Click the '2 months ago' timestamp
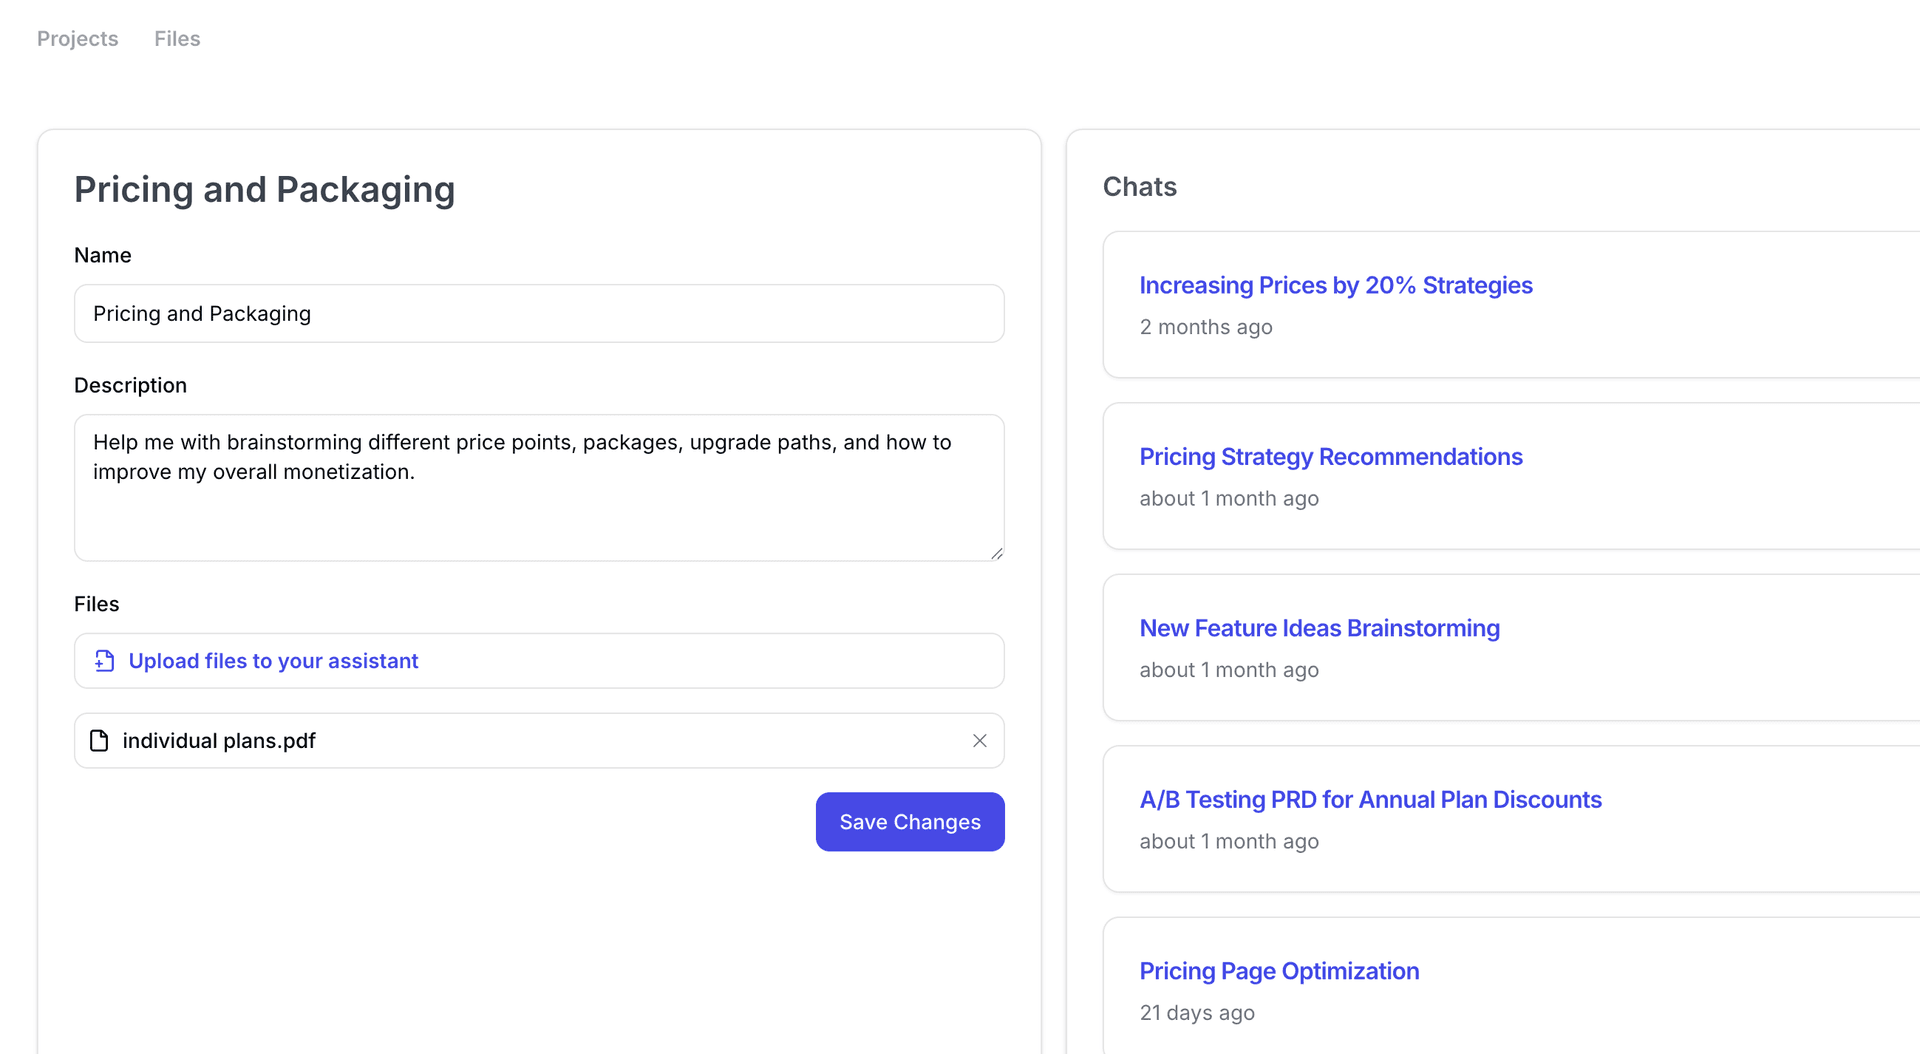Viewport: 1920px width, 1054px height. point(1205,328)
